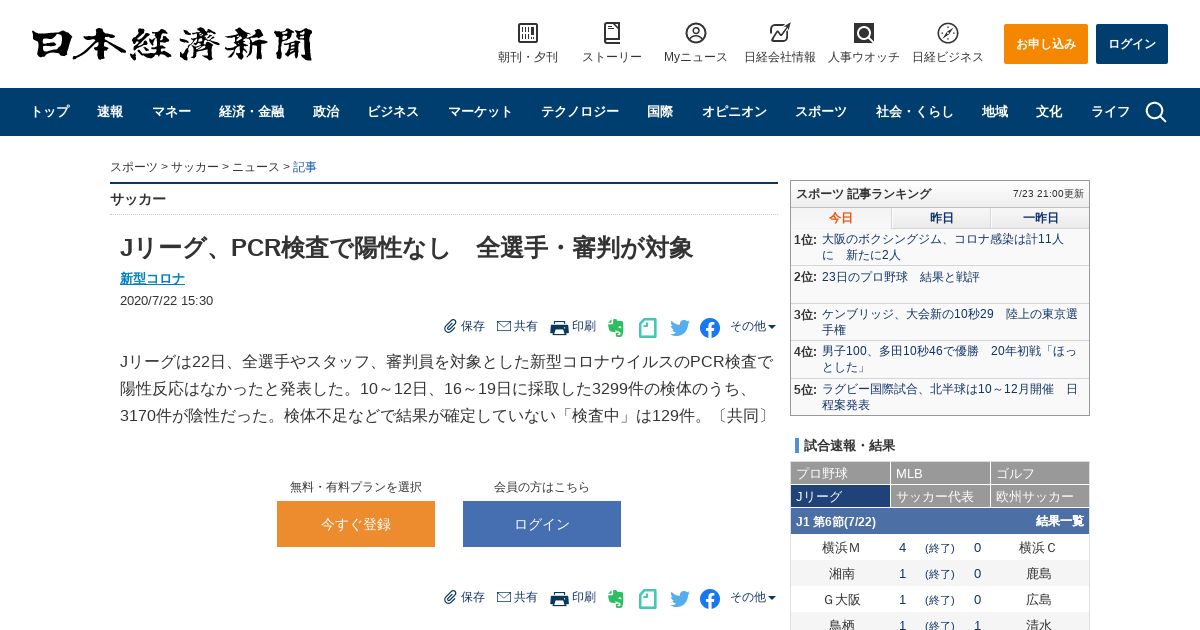Screen dimensions: 1200x630
Task: Open the 結果一覧 link
Action: click(1060, 521)
